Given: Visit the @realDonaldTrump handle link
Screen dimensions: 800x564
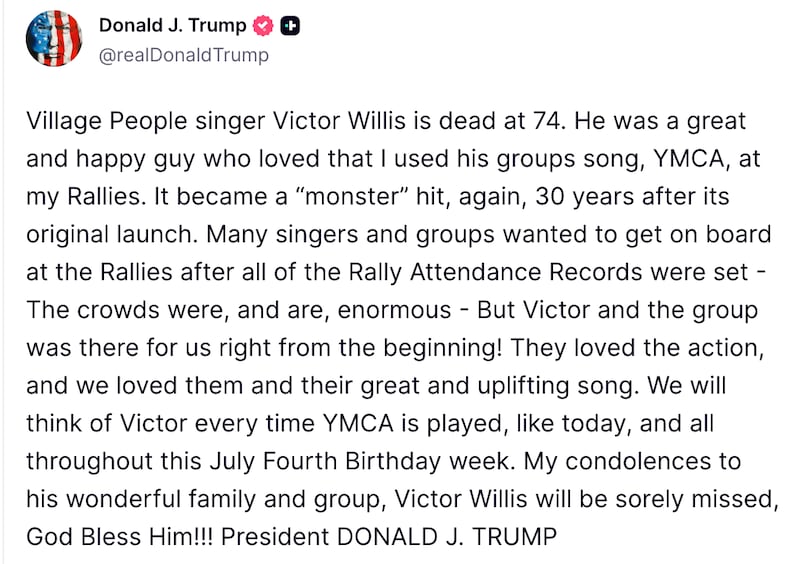Looking at the screenshot, I should pos(184,55).
